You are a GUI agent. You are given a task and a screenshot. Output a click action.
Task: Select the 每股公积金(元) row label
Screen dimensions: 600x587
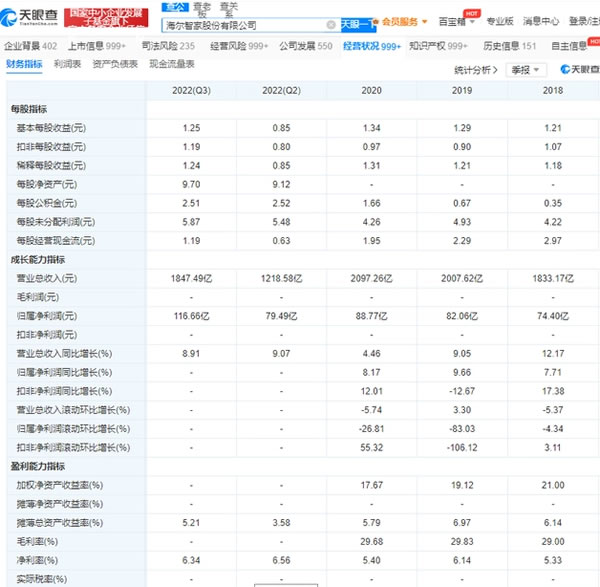(x=47, y=203)
